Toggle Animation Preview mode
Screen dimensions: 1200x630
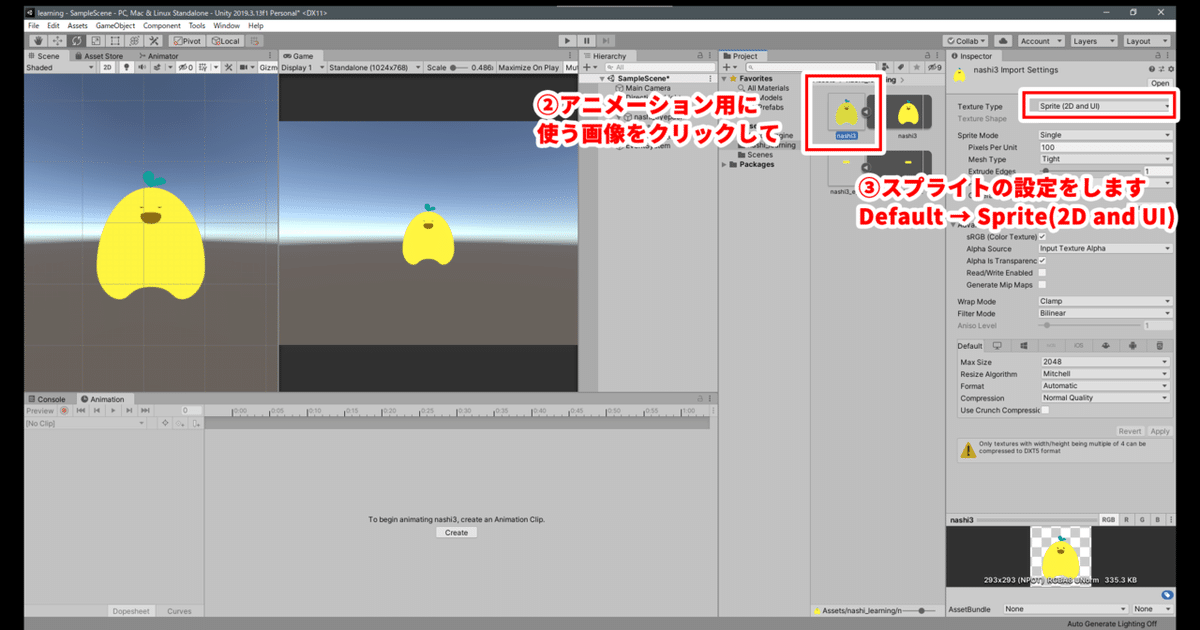pyautogui.click(x=40, y=411)
